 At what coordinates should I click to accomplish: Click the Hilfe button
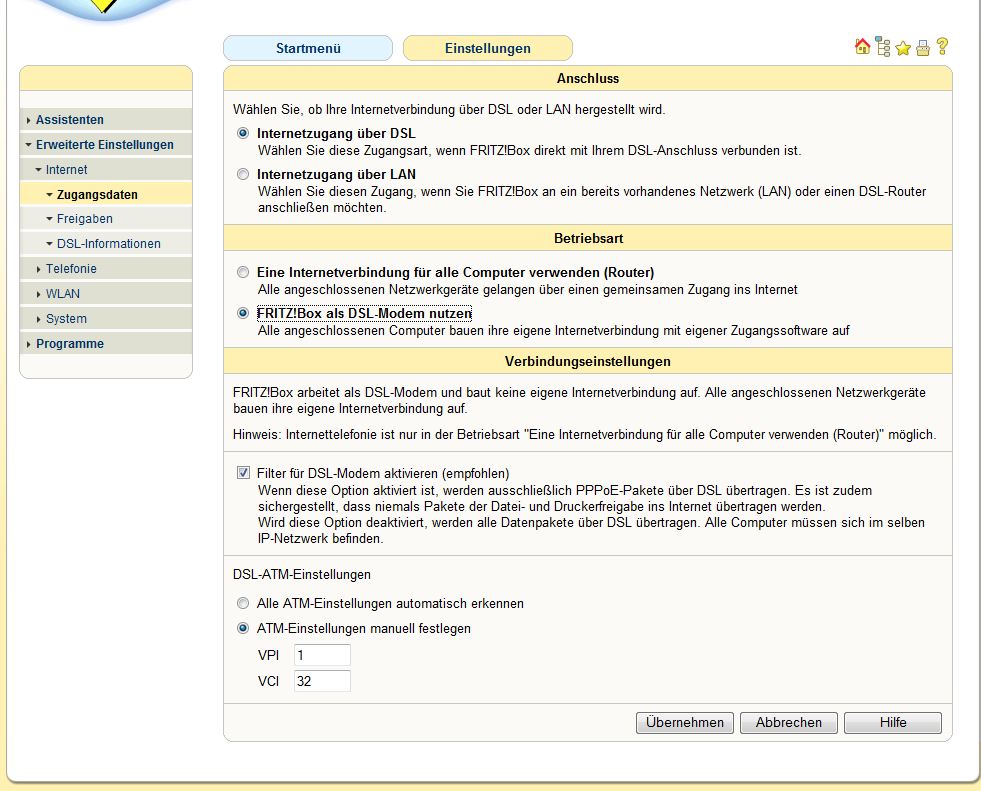point(893,723)
